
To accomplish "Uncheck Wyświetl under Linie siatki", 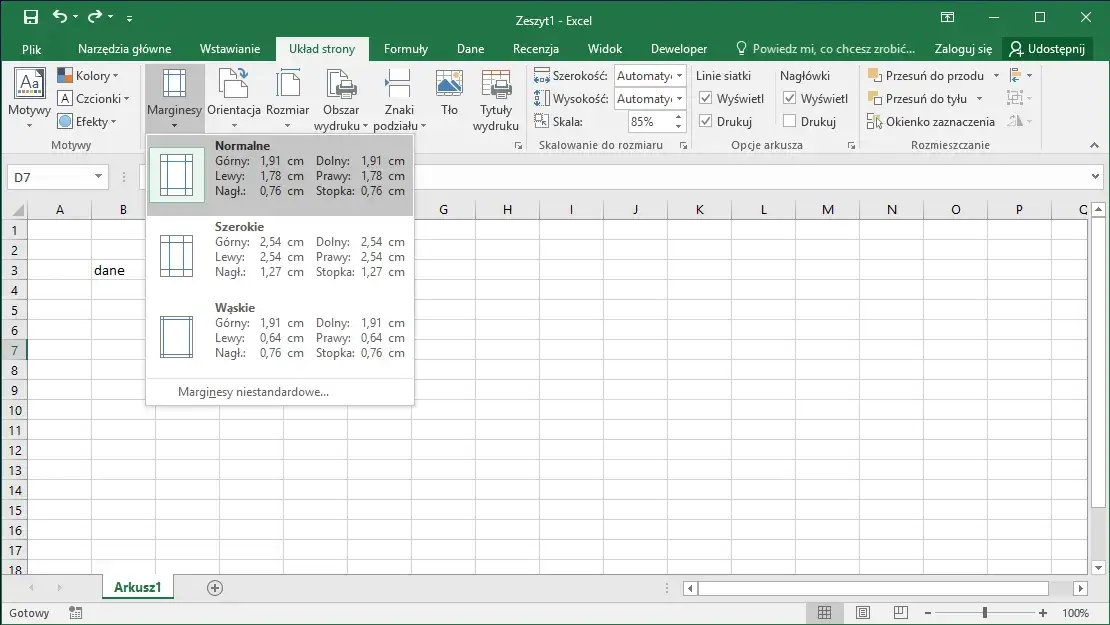I will tap(706, 99).
